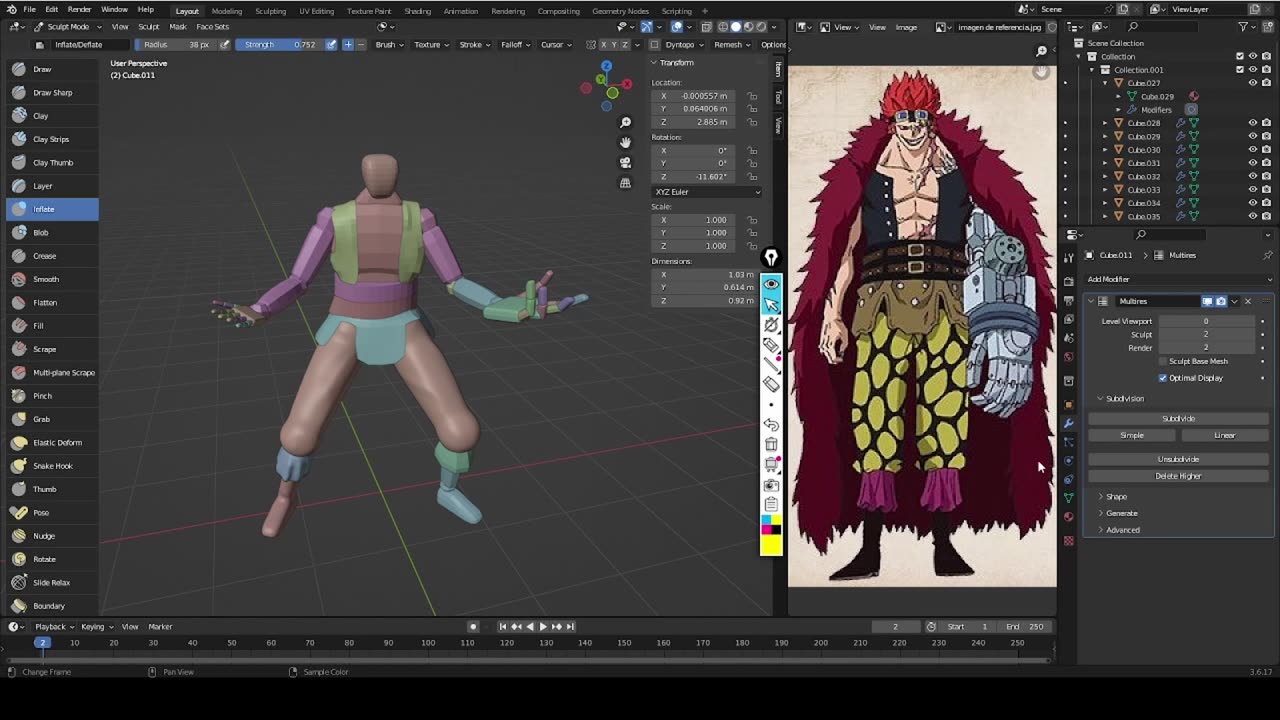
Task: Disable render camera icon for Cube.034
Action: 1265,203
